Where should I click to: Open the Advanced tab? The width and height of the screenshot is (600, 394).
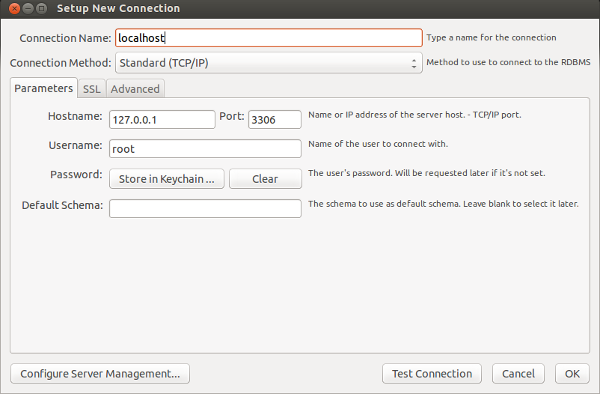(x=135, y=89)
